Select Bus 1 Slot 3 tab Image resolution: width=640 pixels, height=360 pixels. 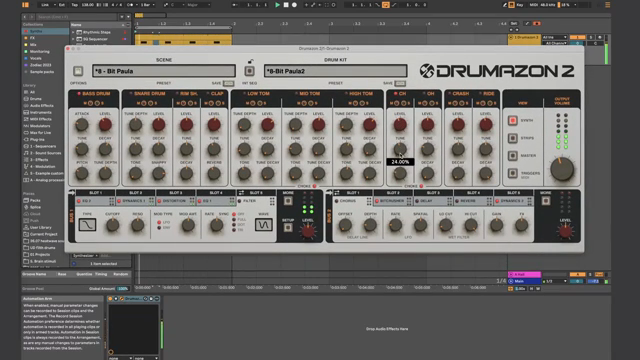pos(176,193)
